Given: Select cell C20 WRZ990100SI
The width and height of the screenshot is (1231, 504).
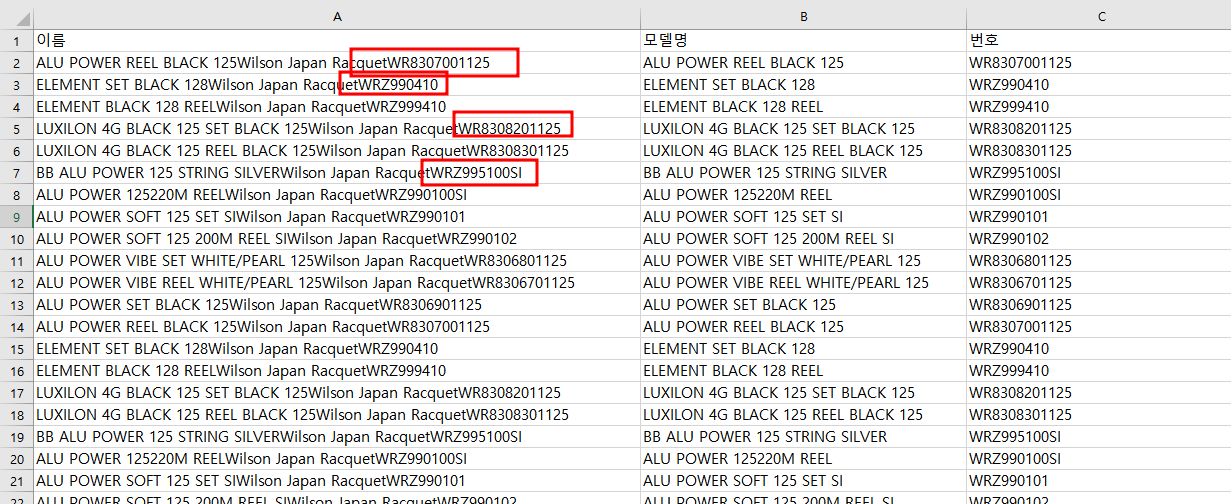Looking at the screenshot, I should coord(1099,459).
